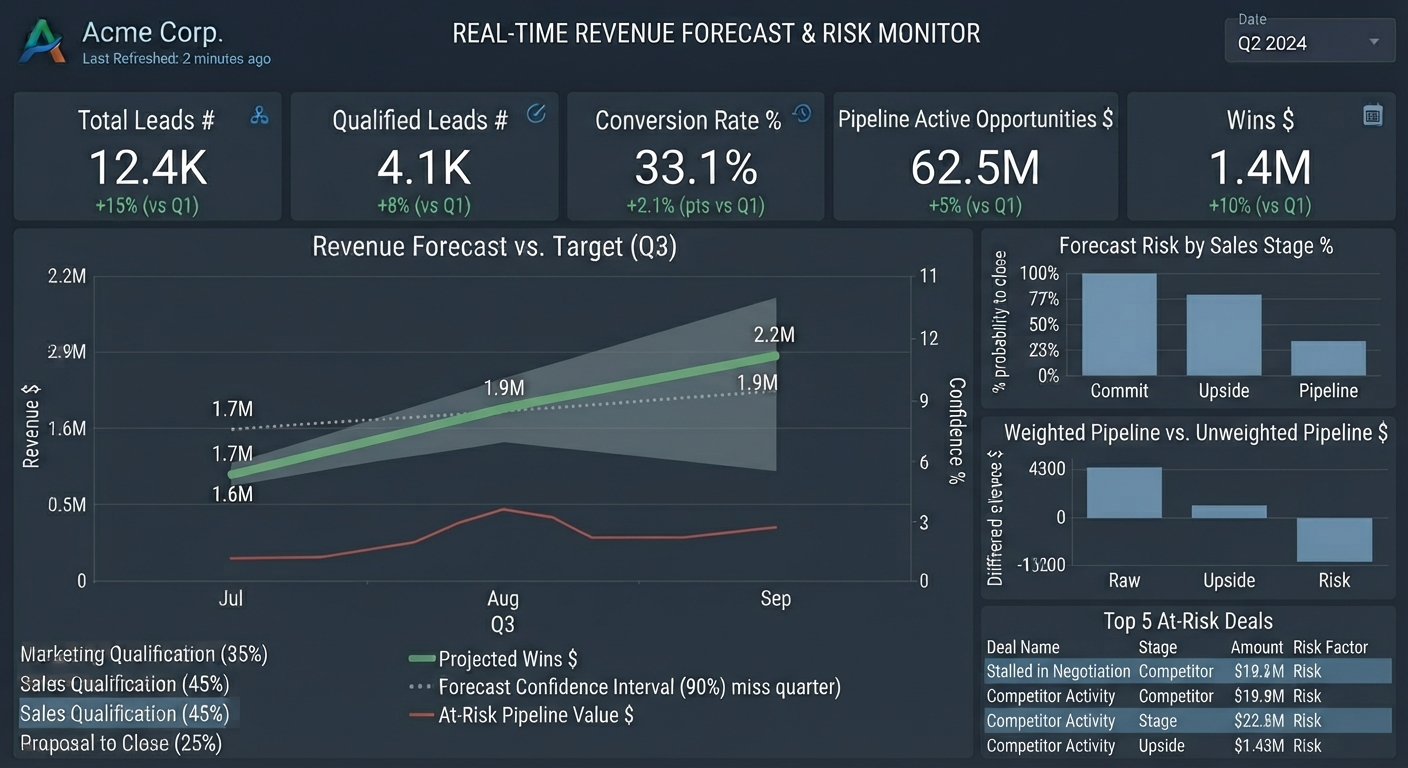
Task: Click the Date dropdown arrow
Action: 1375,43
